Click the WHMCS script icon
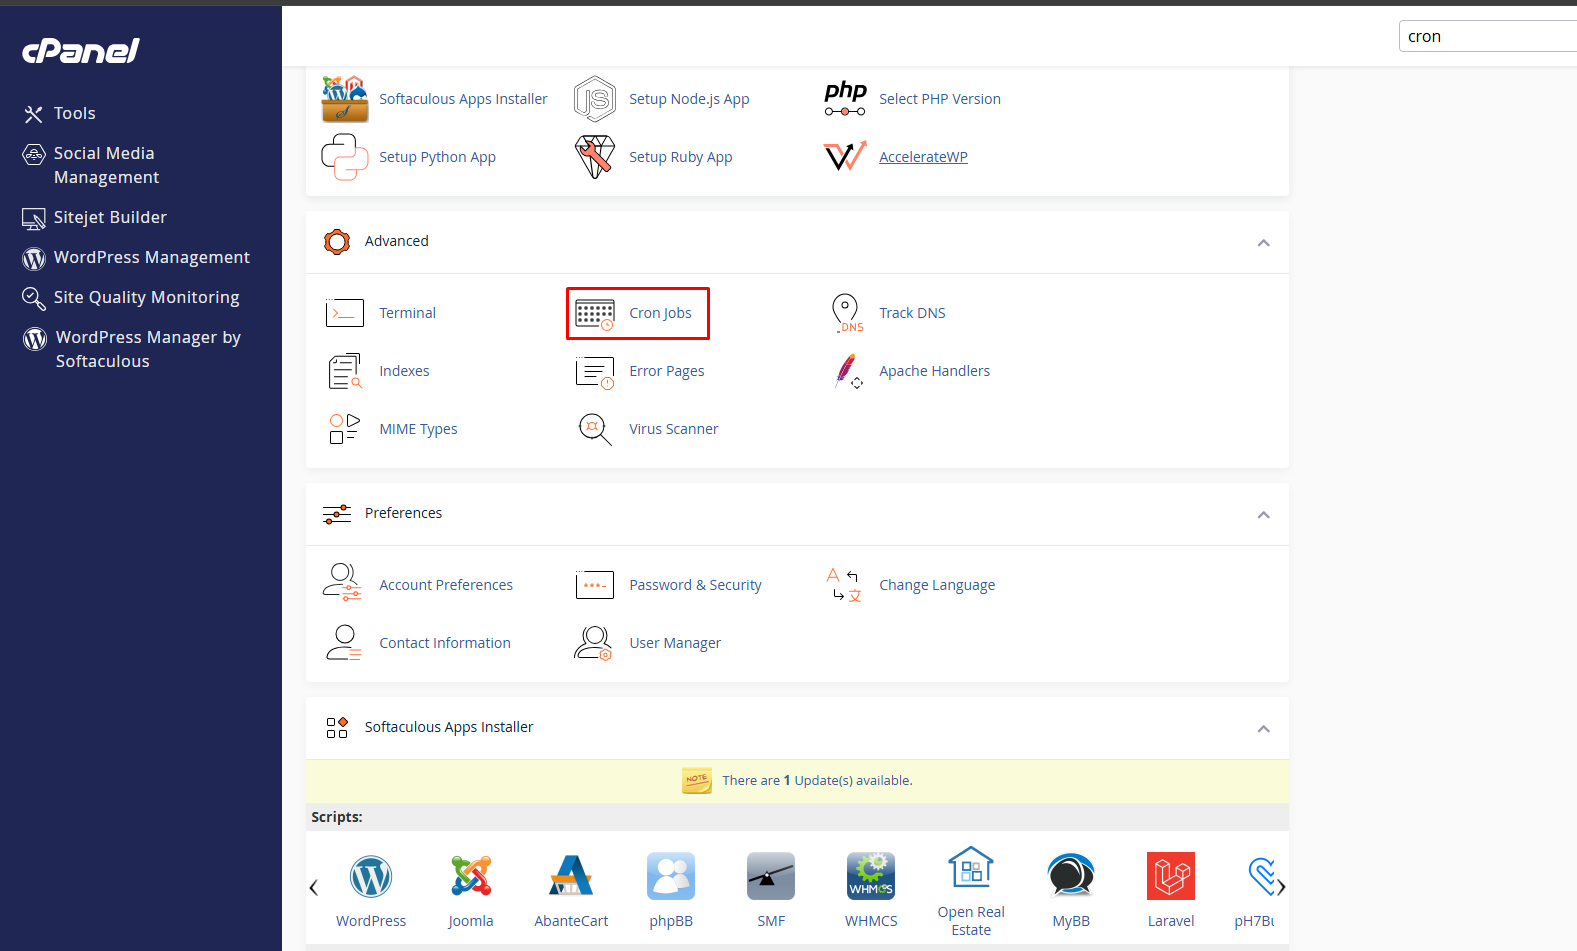 (871, 877)
